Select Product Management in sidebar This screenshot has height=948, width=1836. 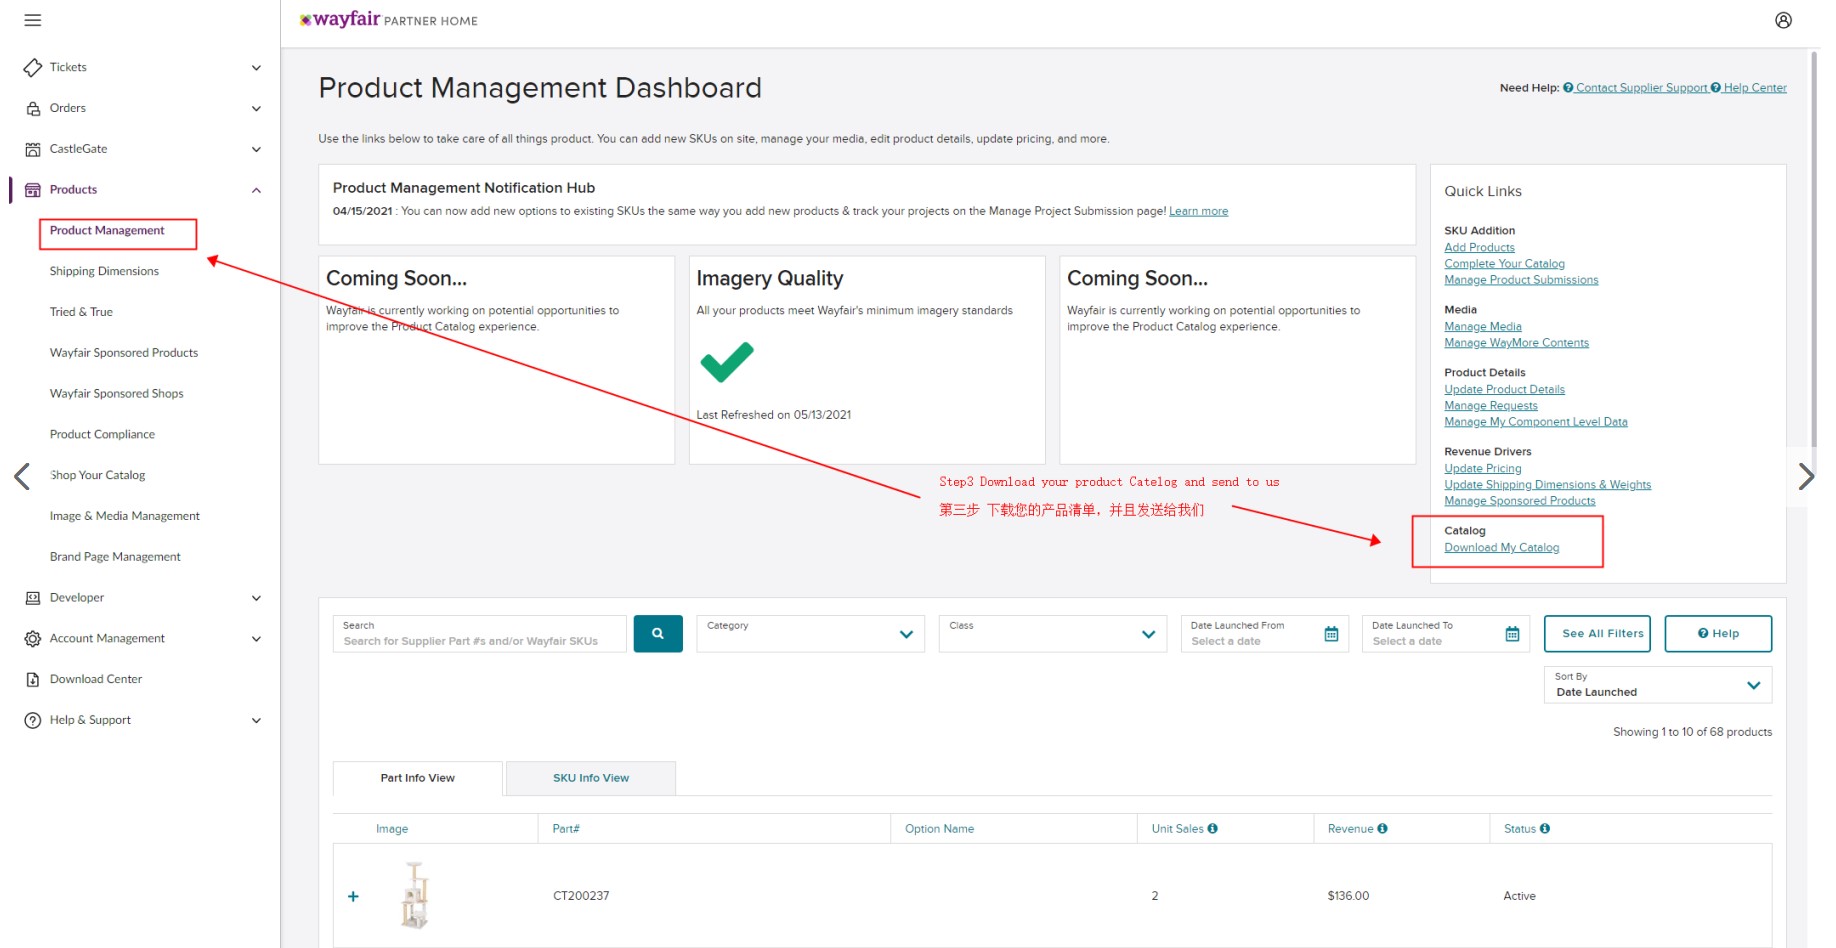point(107,231)
